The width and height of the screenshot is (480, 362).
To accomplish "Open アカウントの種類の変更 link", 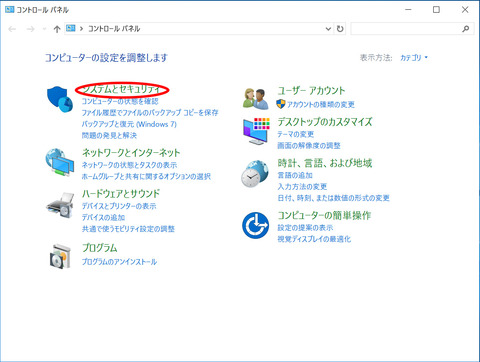I will coord(321,105).
